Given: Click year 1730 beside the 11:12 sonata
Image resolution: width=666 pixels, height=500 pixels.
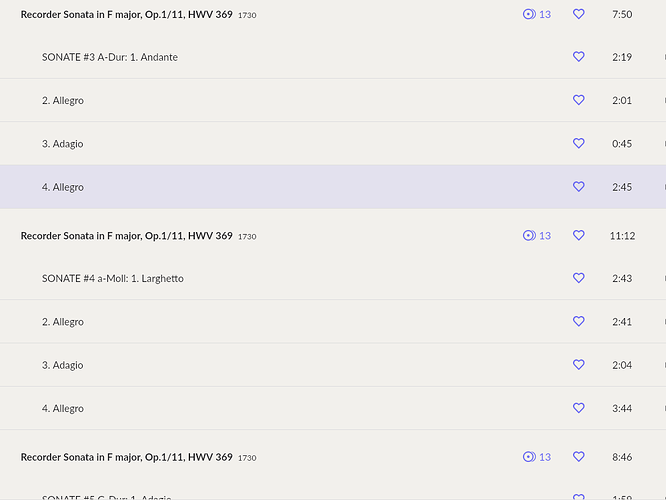Looking at the screenshot, I should pyautogui.click(x=247, y=237).
